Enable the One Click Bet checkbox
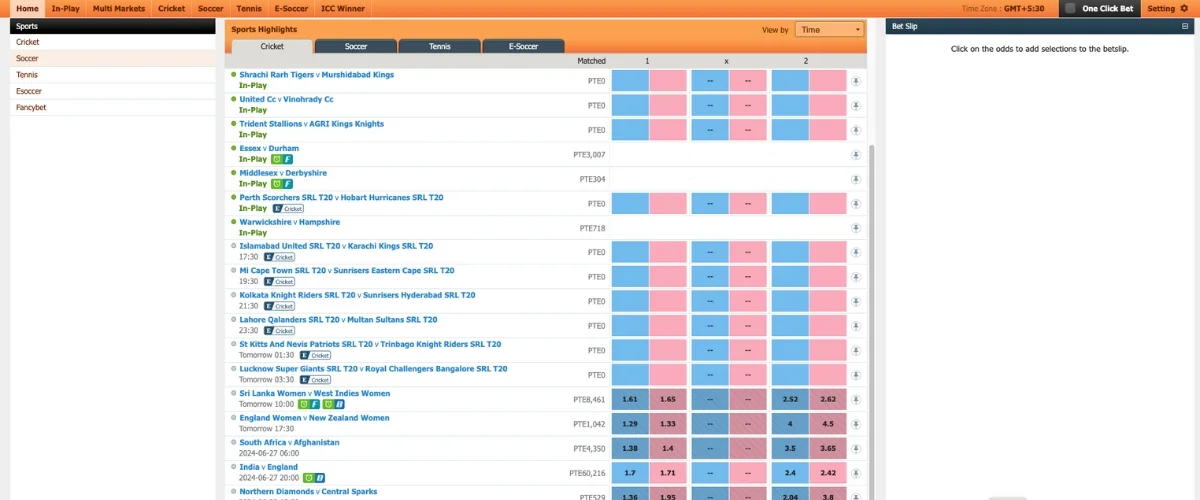This screenshot has width=1200, height=500. [x=1070, y=8]
